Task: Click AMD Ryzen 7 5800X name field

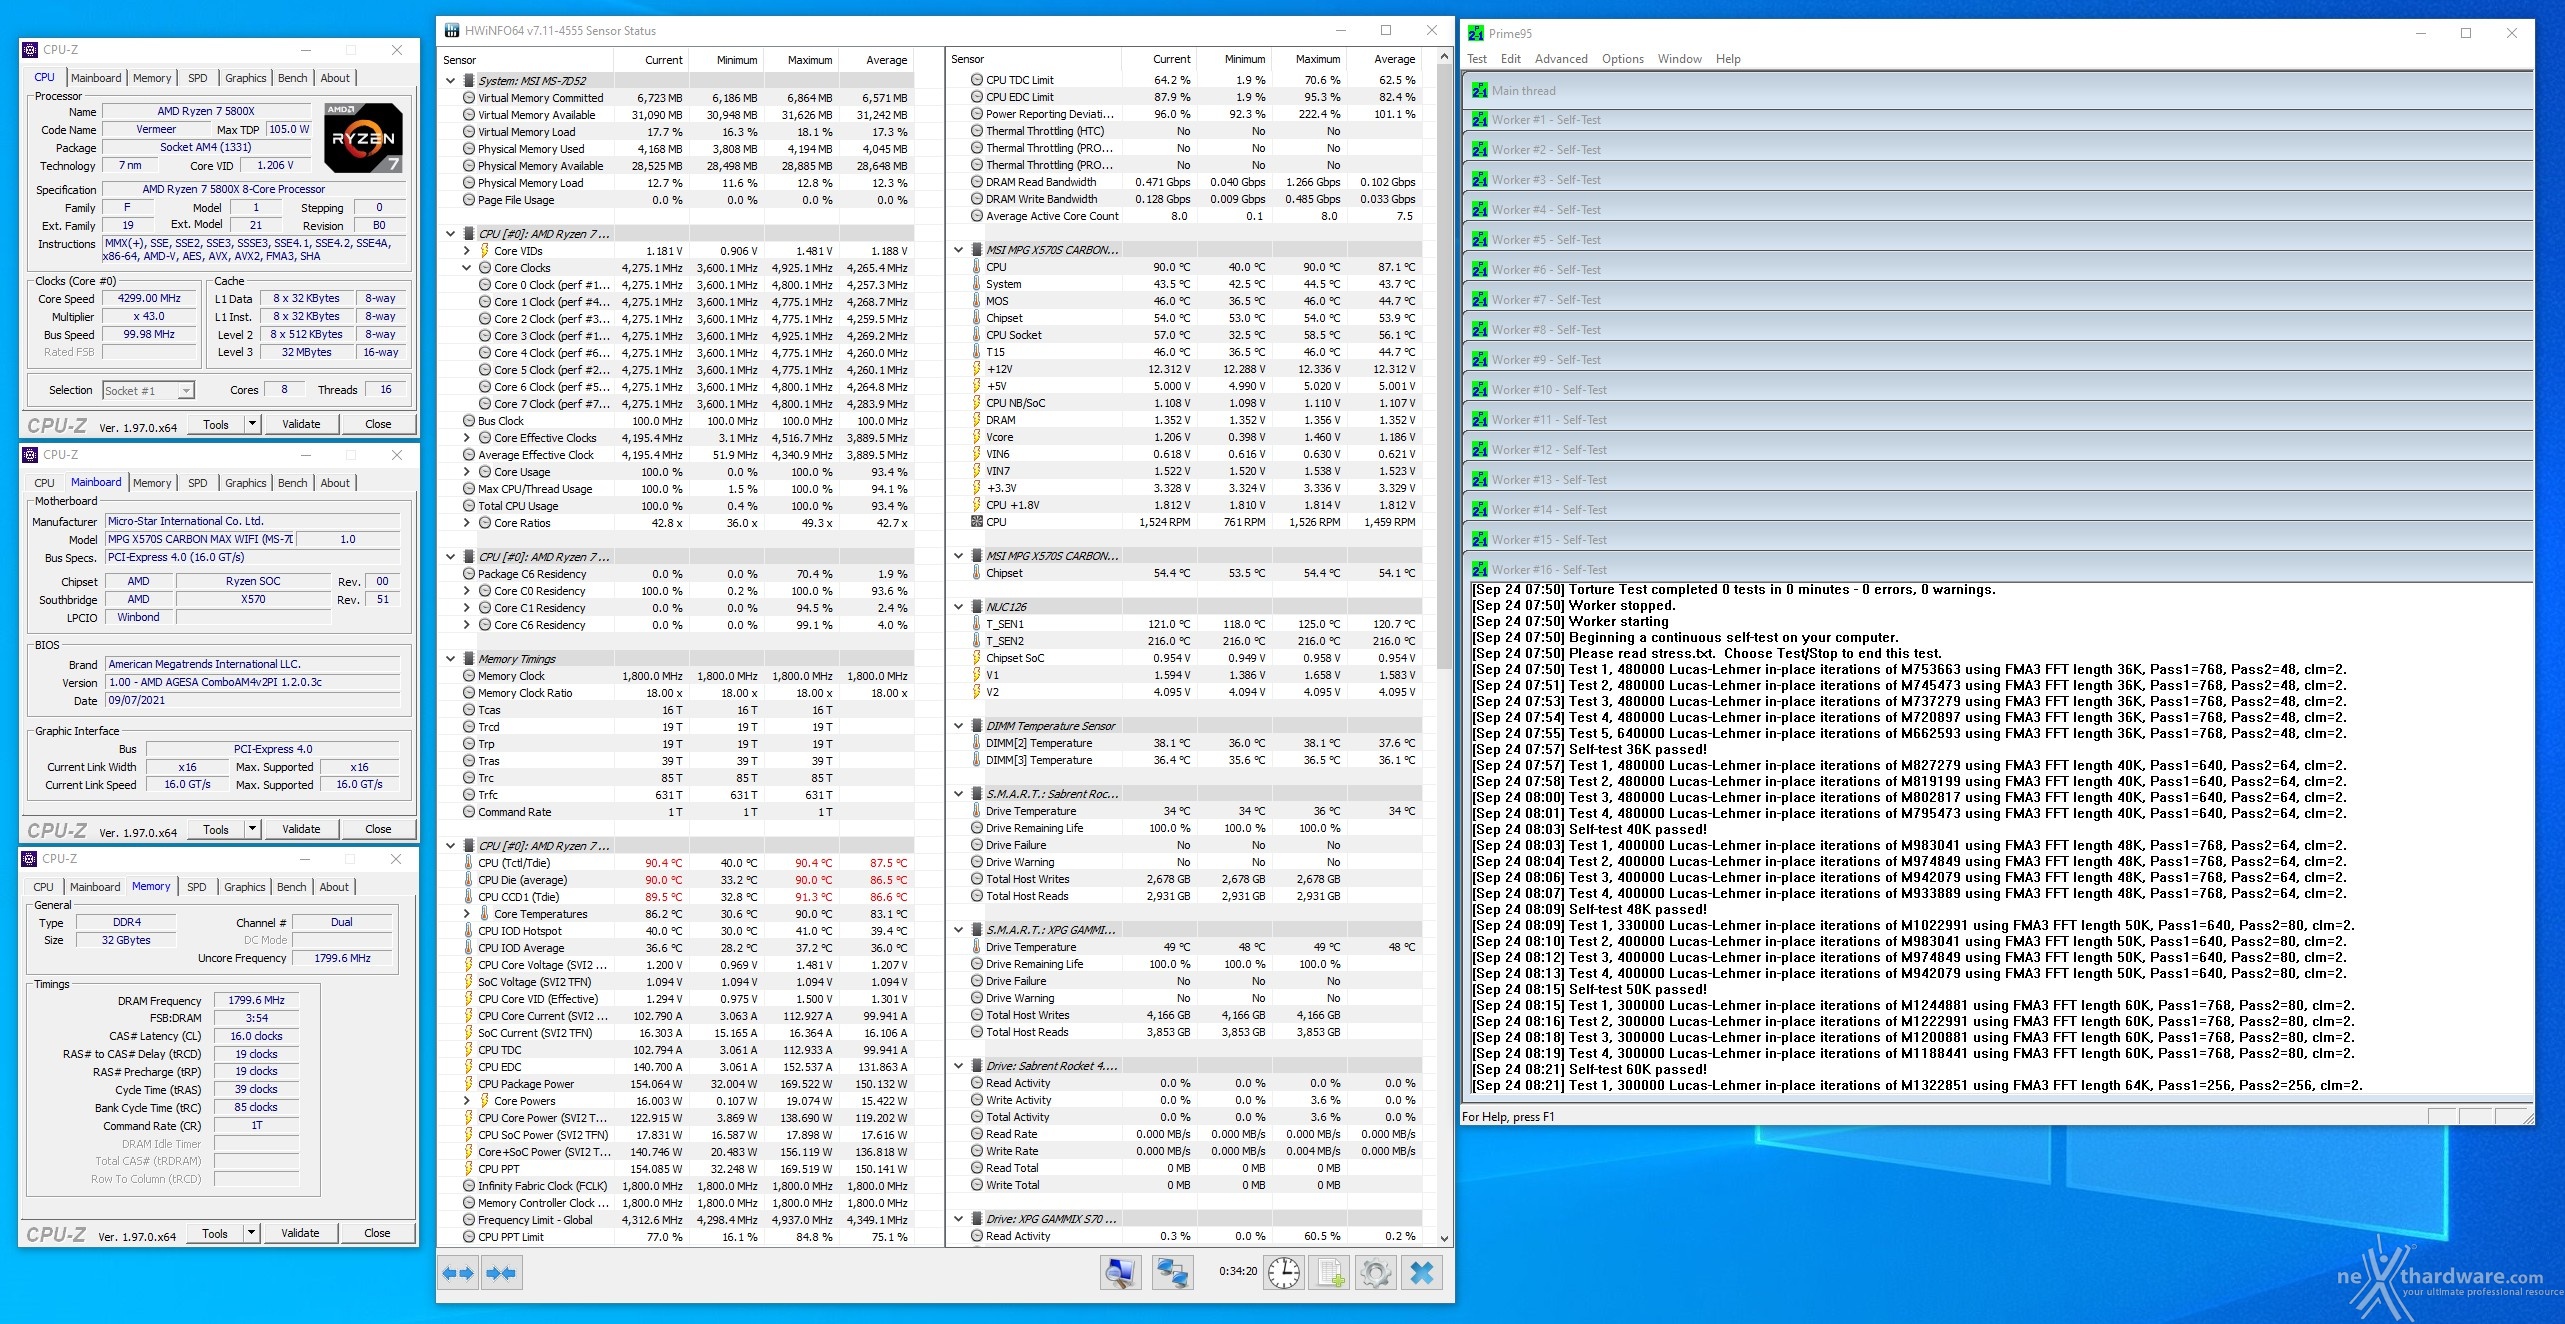Action: (206, 111)
